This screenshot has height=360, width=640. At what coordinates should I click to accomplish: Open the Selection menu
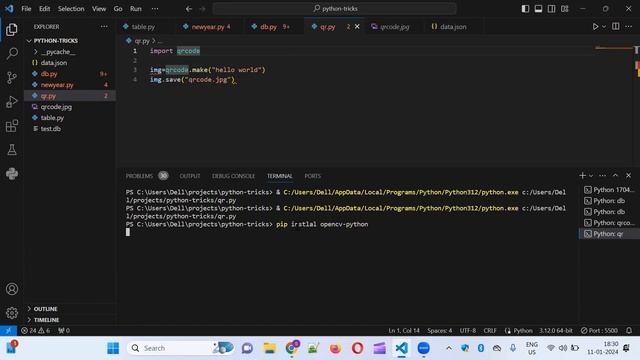coord(71,9)
